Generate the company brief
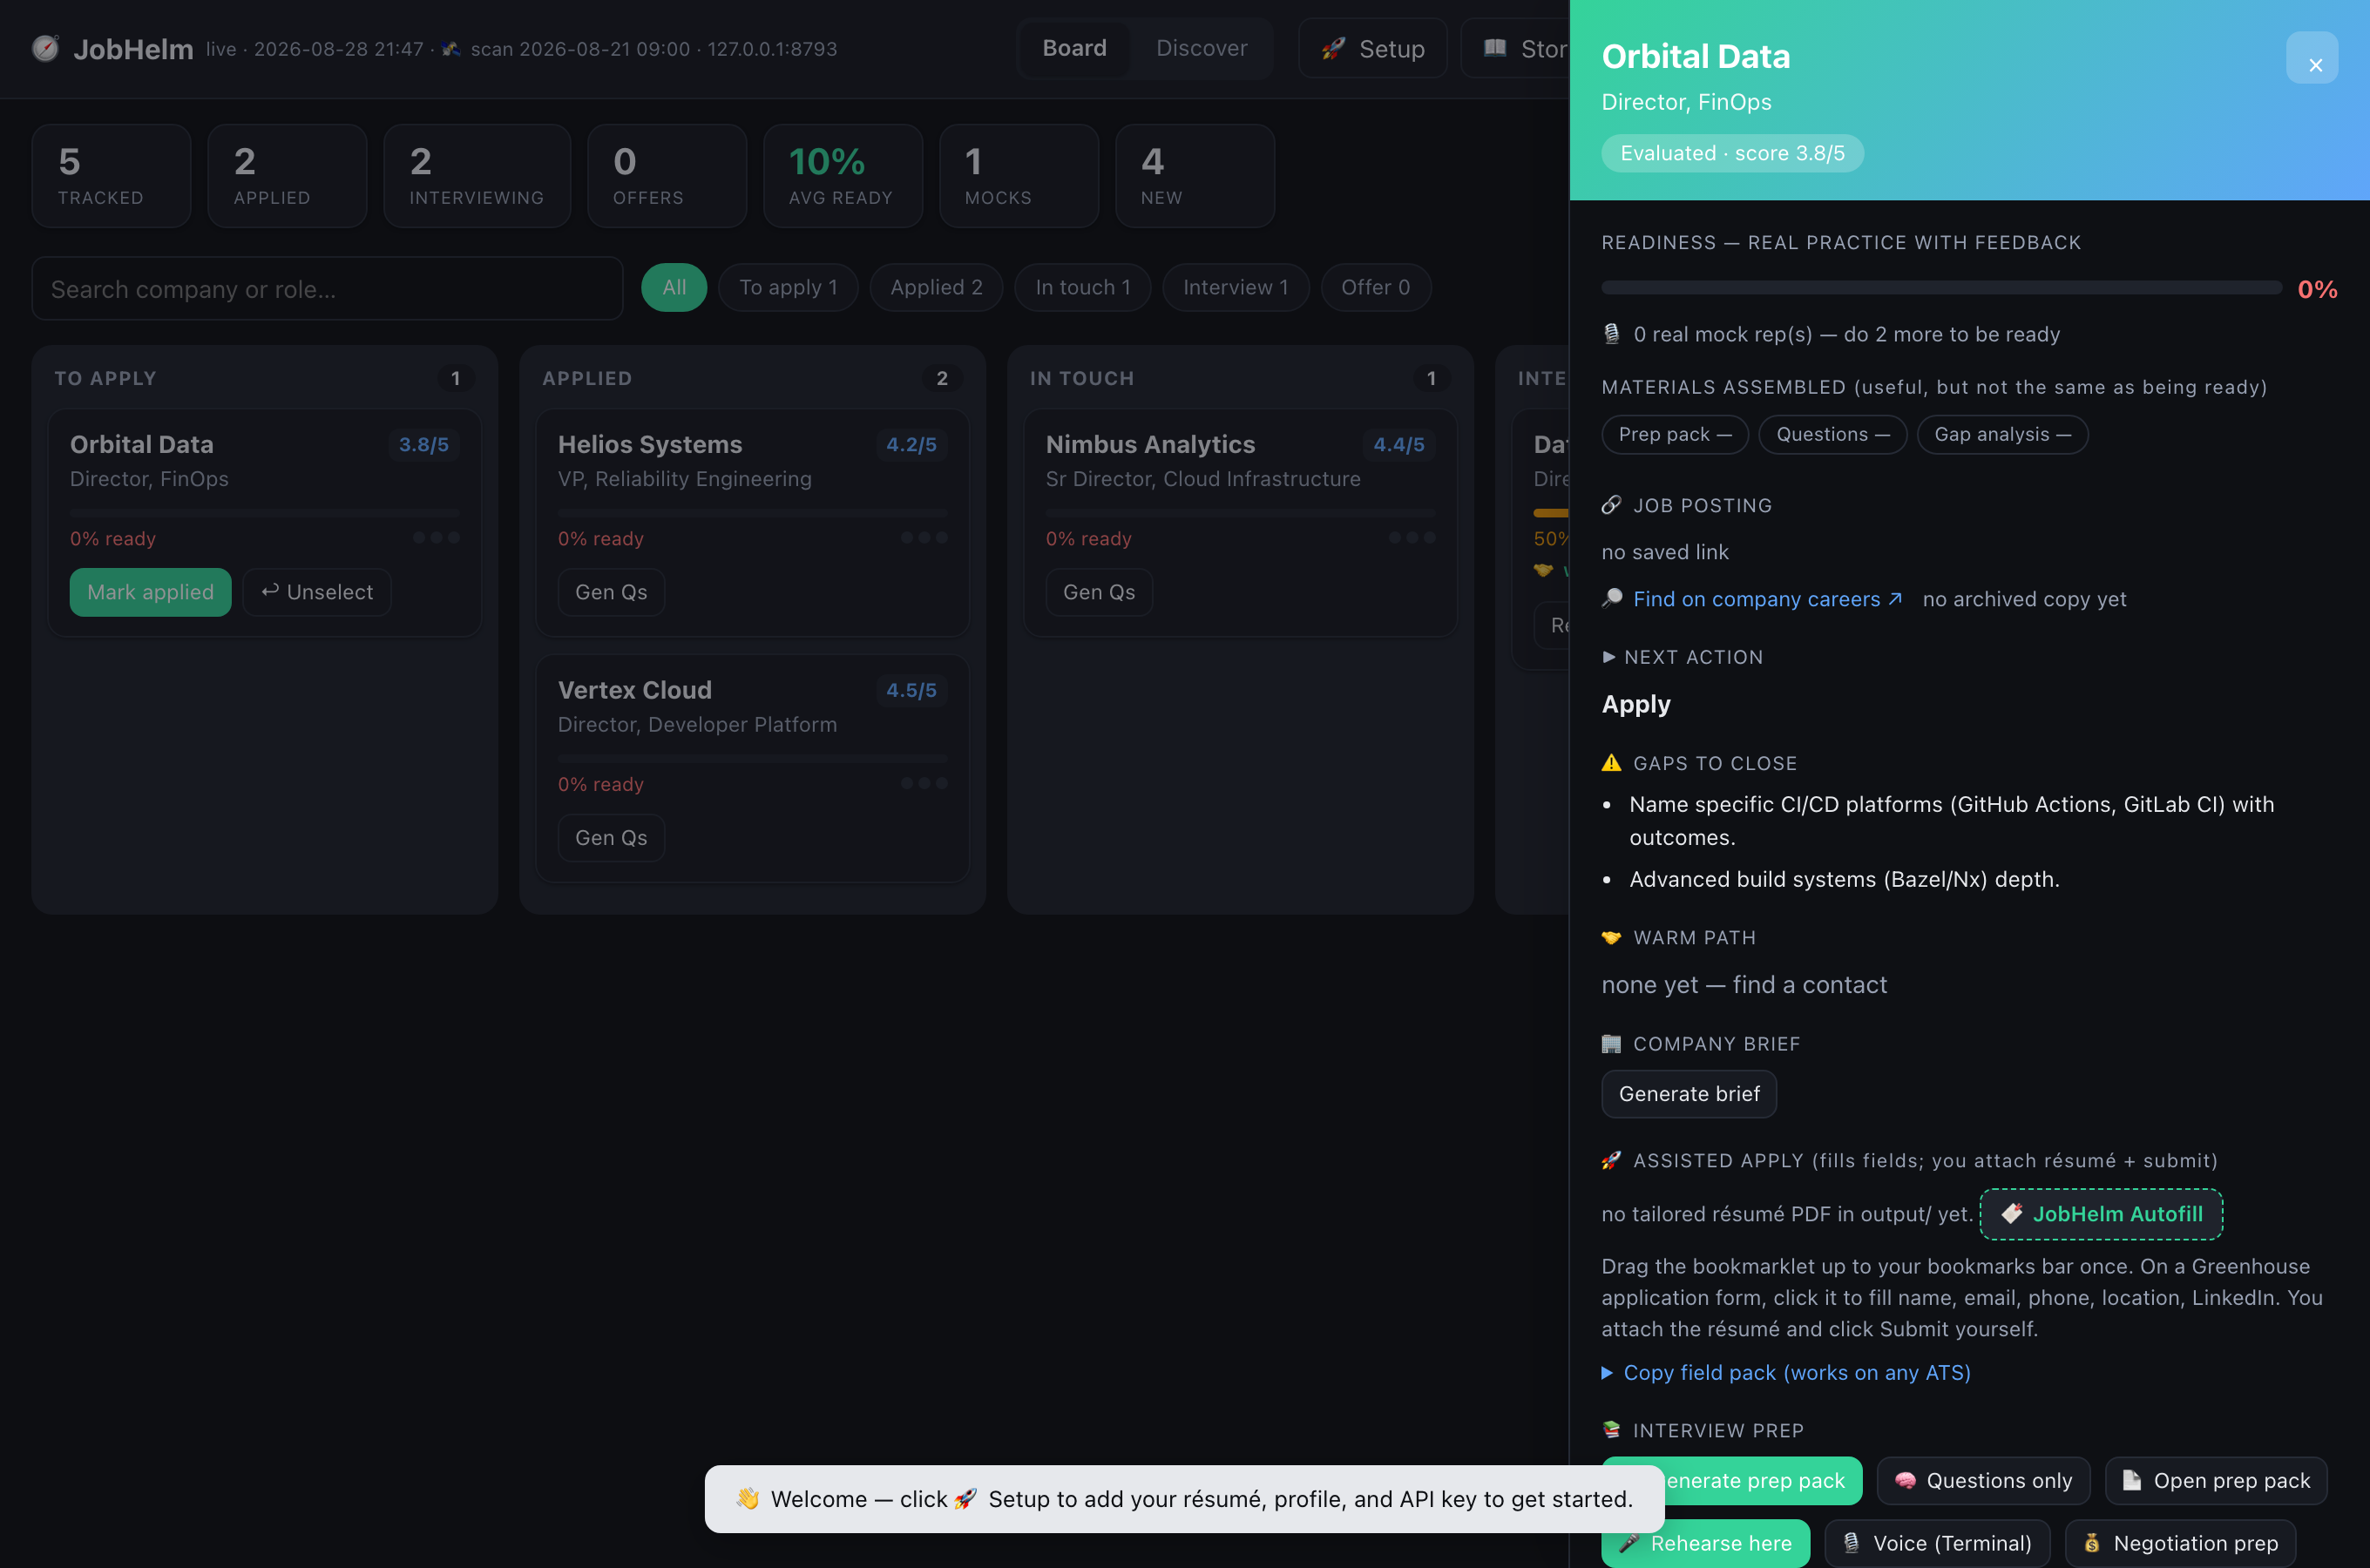 click(1689, 1094)
